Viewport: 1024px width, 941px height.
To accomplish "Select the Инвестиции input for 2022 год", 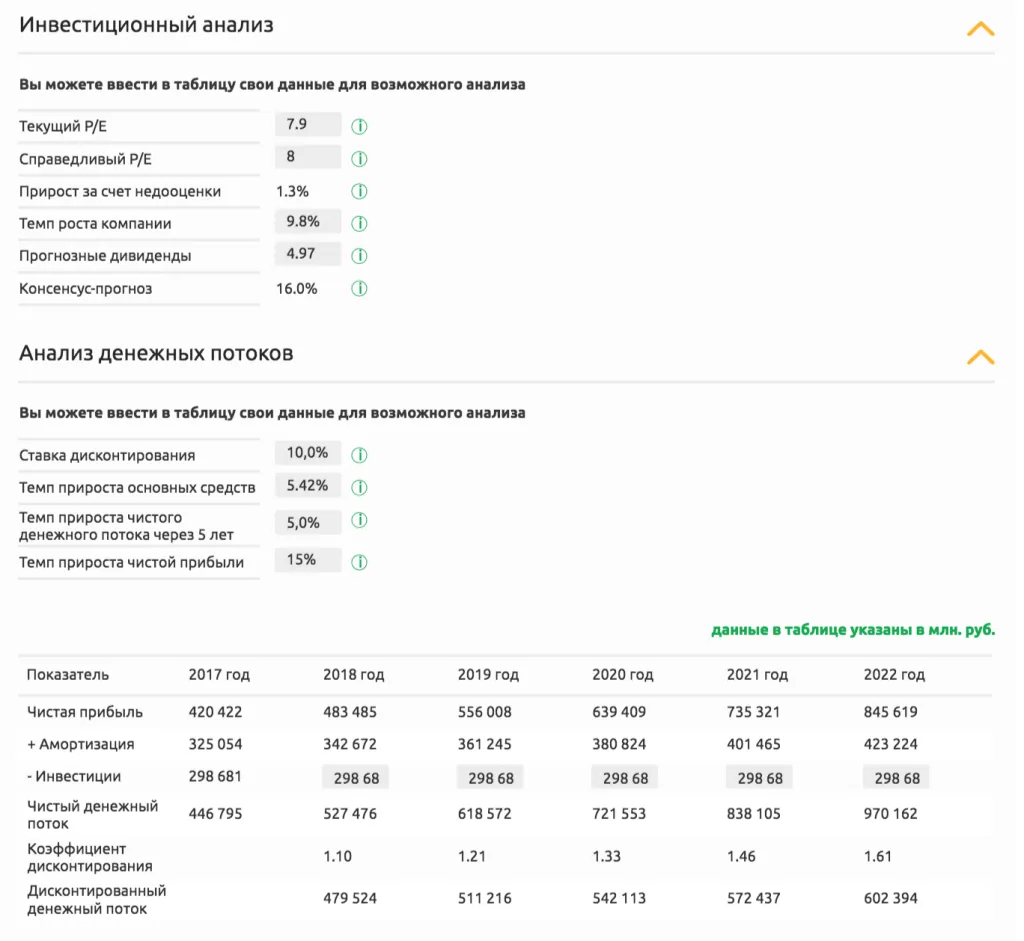I will point(896,778).
